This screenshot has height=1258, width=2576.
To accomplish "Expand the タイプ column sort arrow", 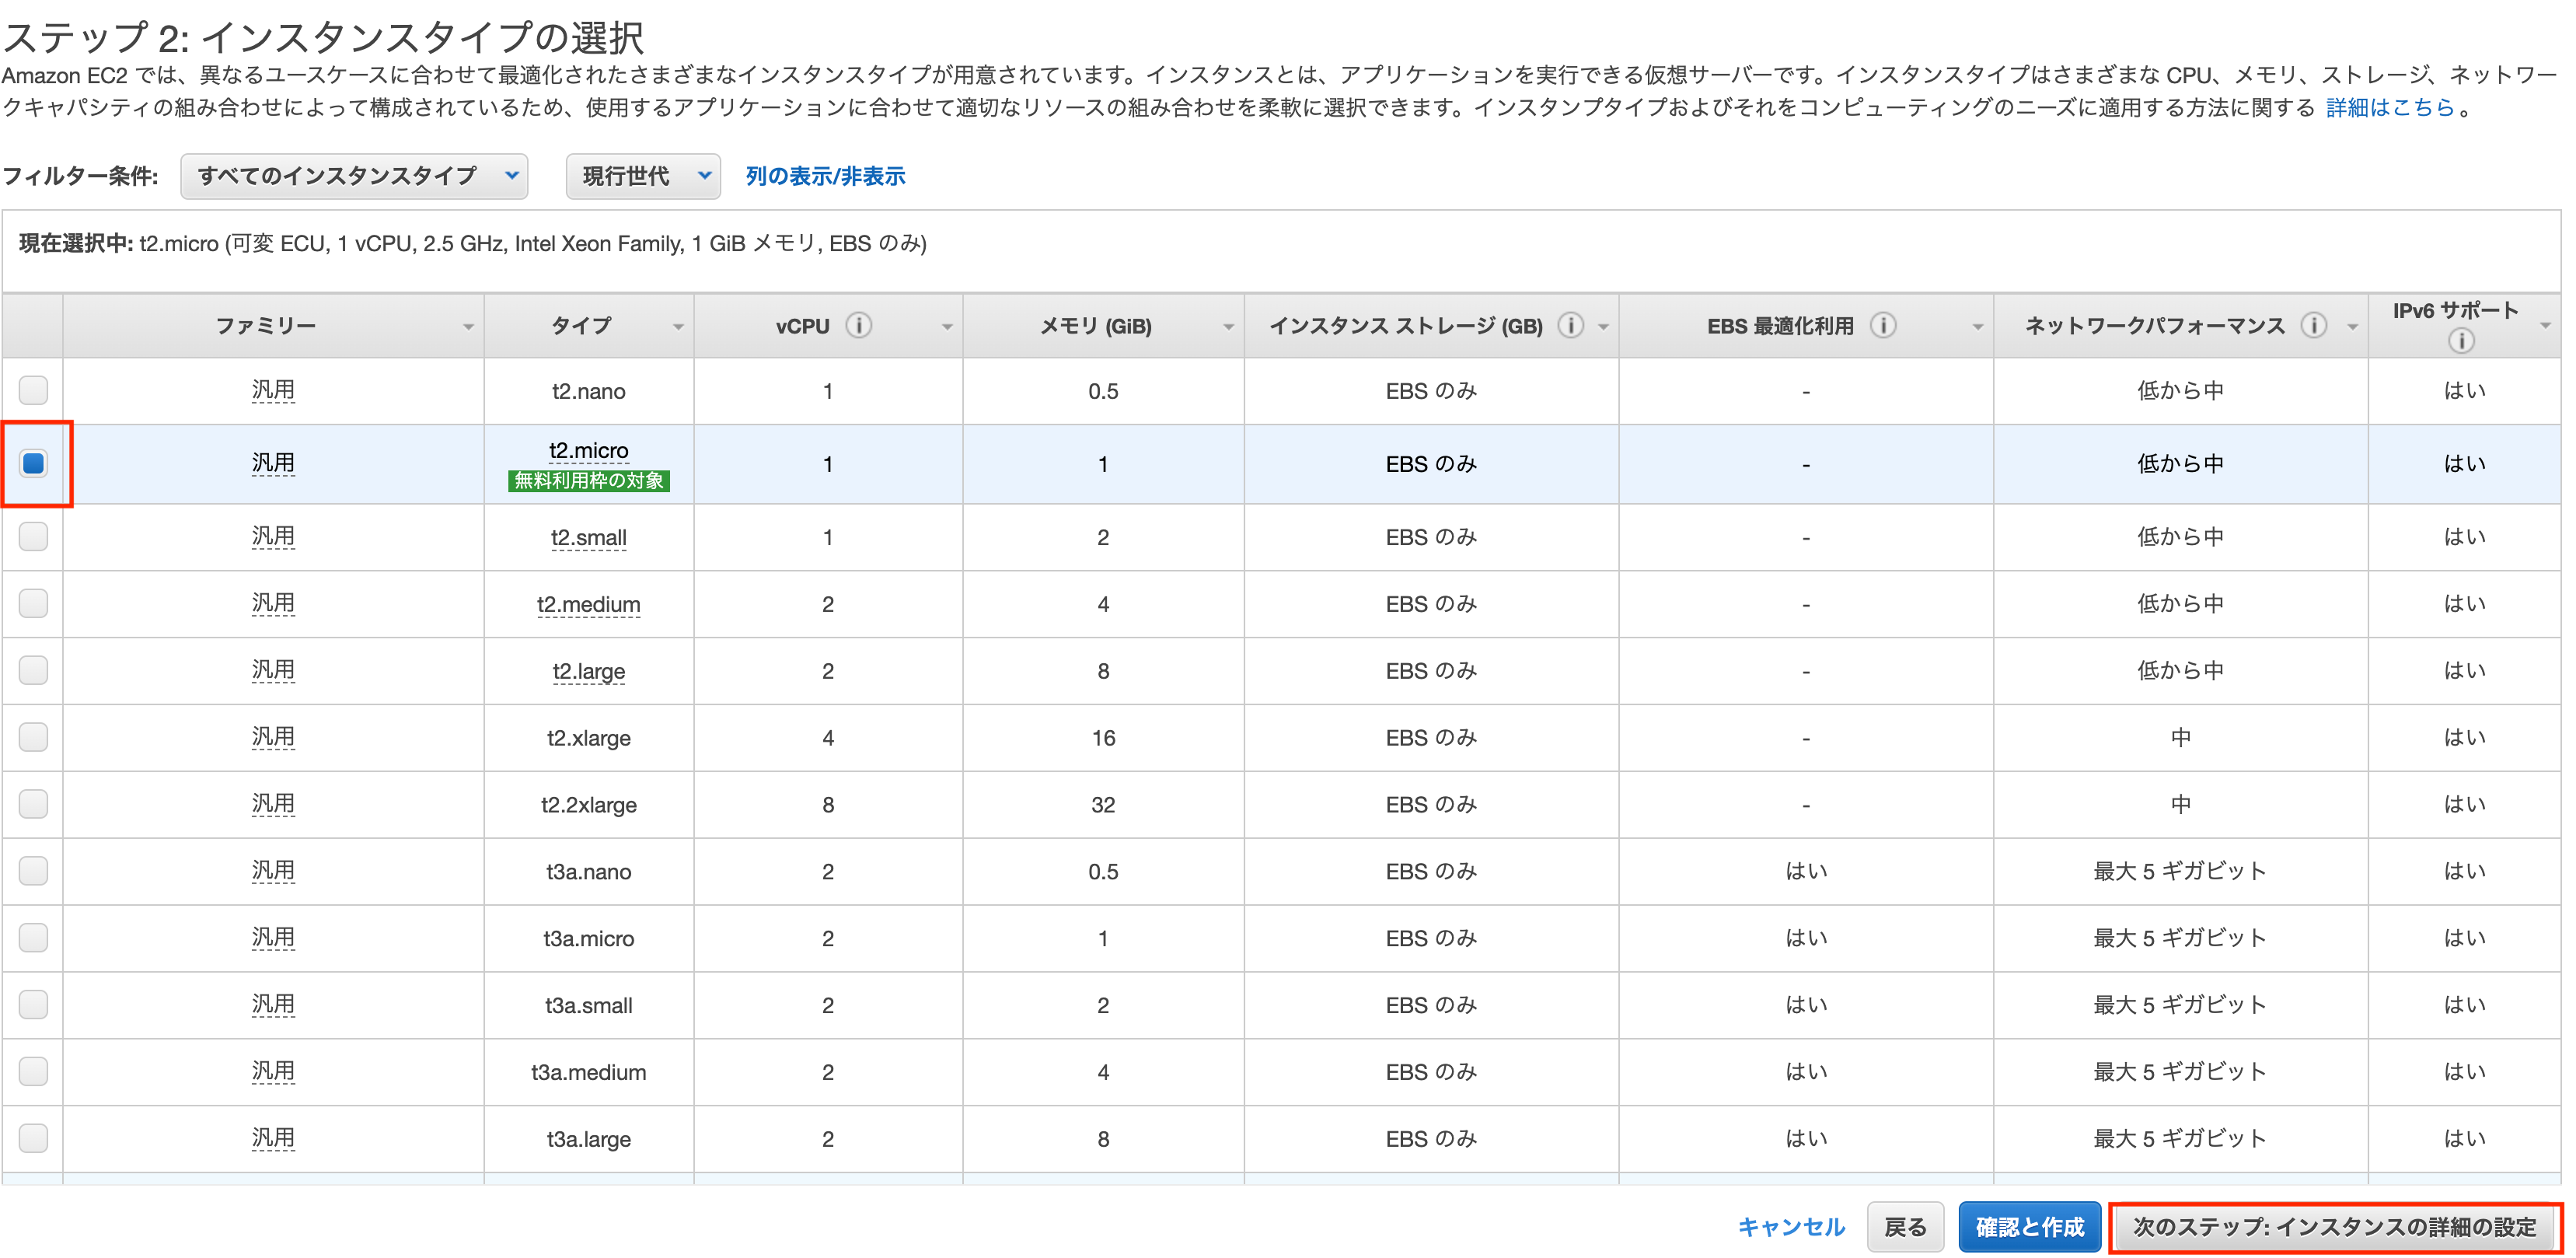I will point(679,325).
